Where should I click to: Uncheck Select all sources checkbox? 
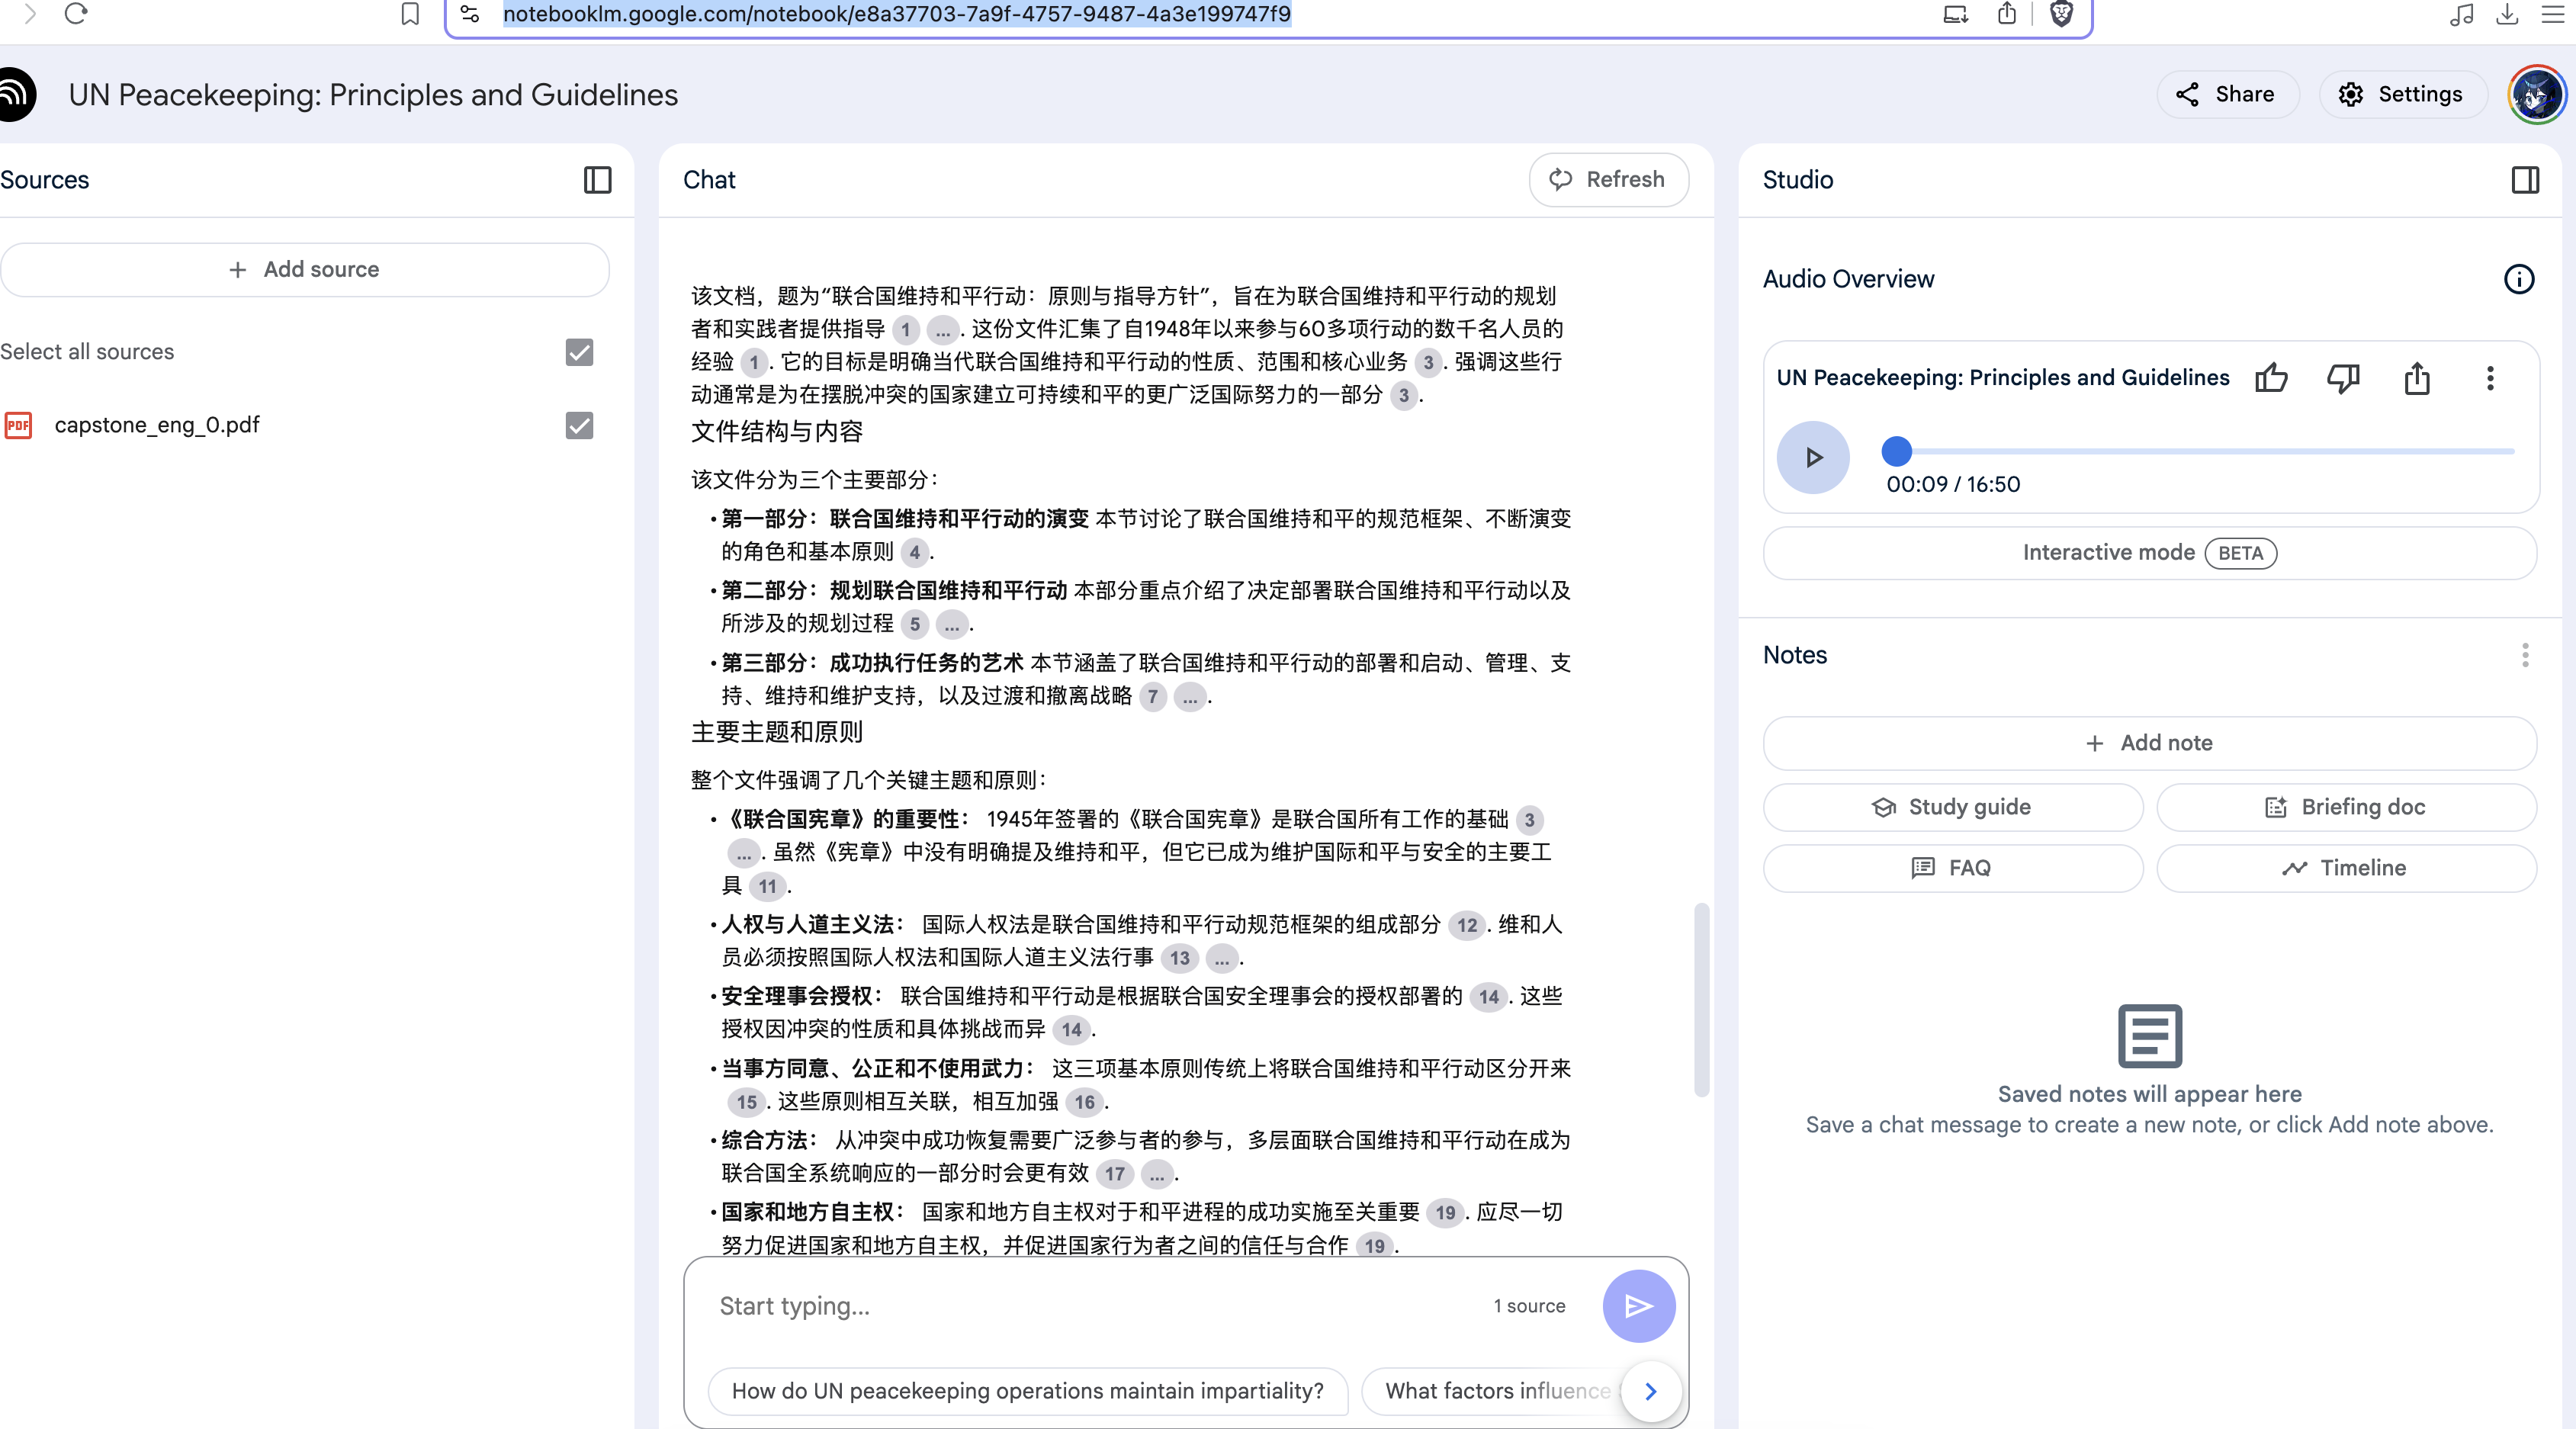pyautogui.click(x=579, y=352)
